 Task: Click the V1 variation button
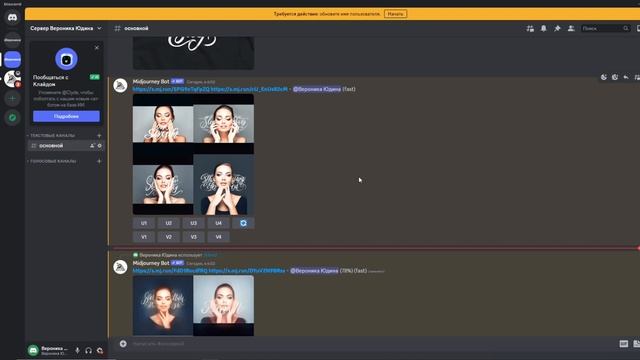(x=144, y=237)
